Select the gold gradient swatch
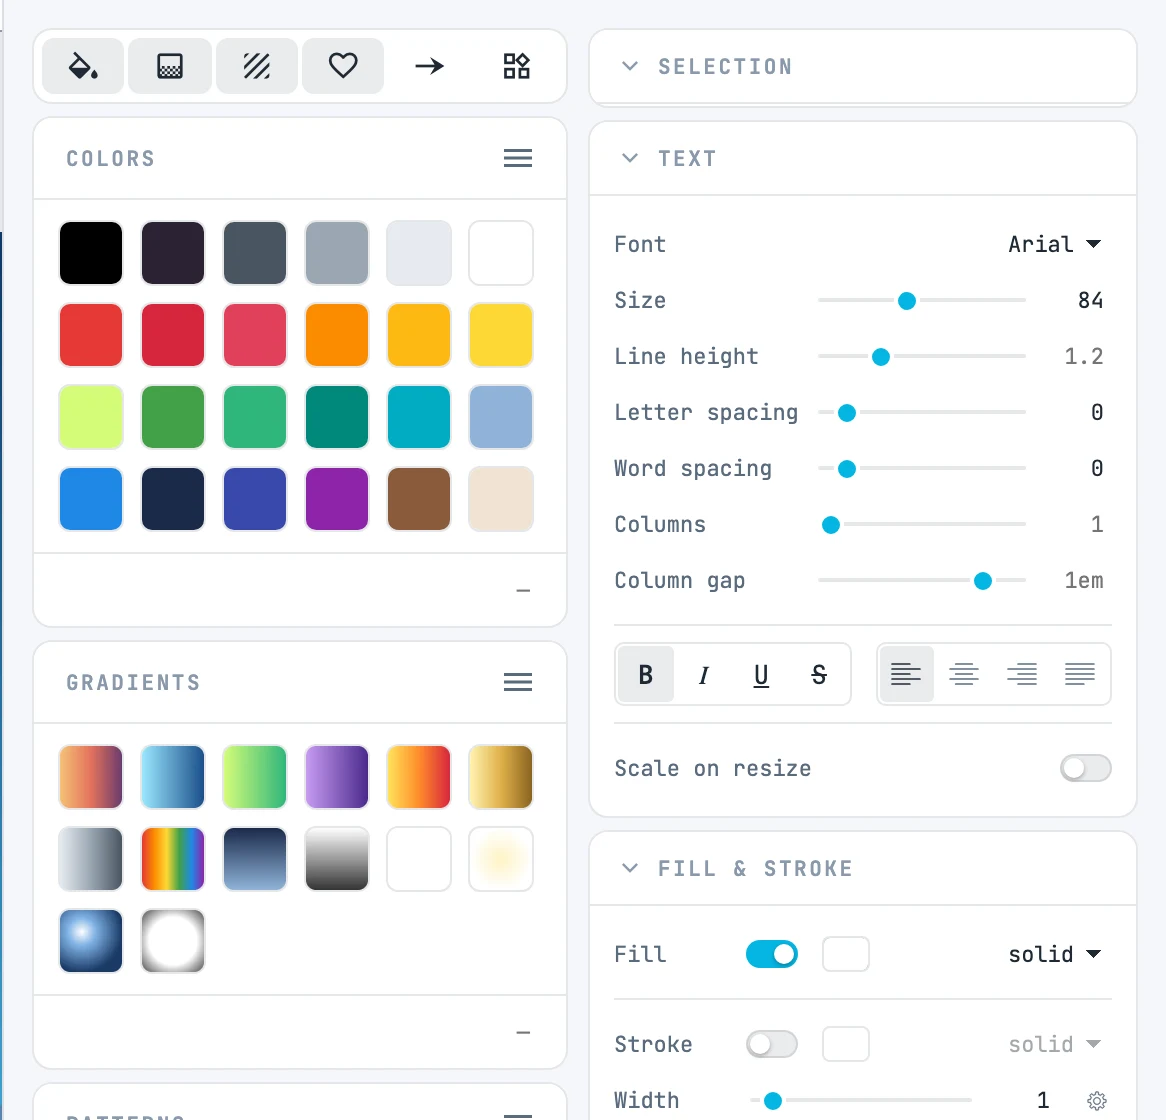The width and height of the screenshot is (1166, 1120). pos(500,777)
